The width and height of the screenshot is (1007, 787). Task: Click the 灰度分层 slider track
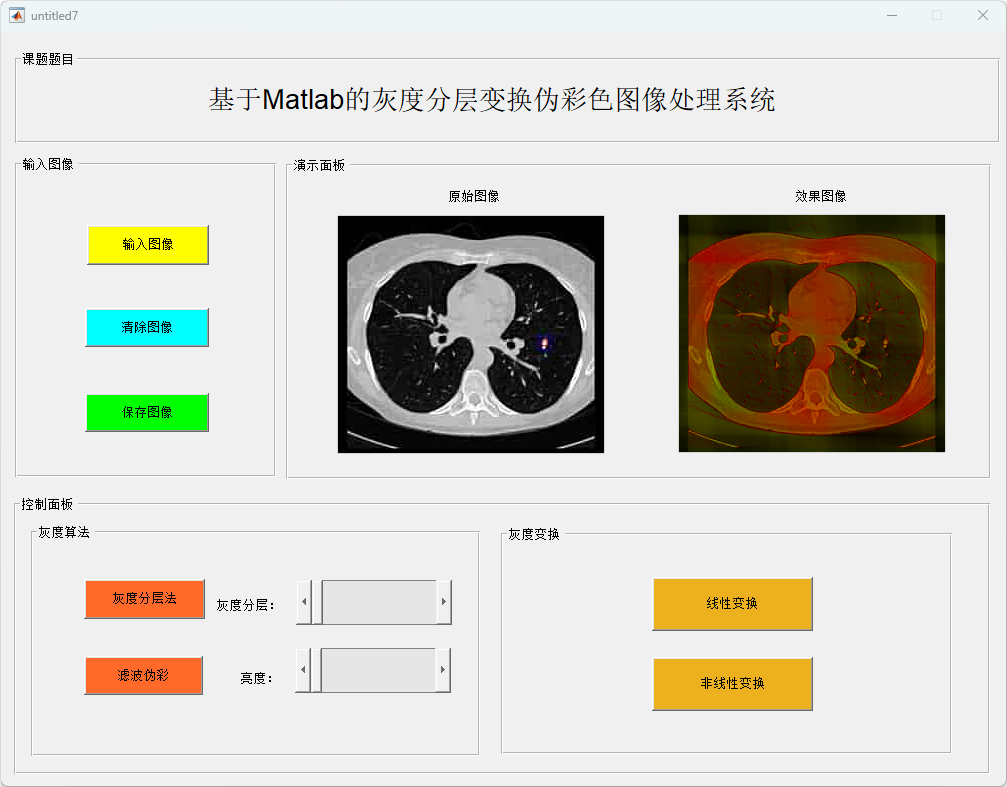[x=380, y=602]
